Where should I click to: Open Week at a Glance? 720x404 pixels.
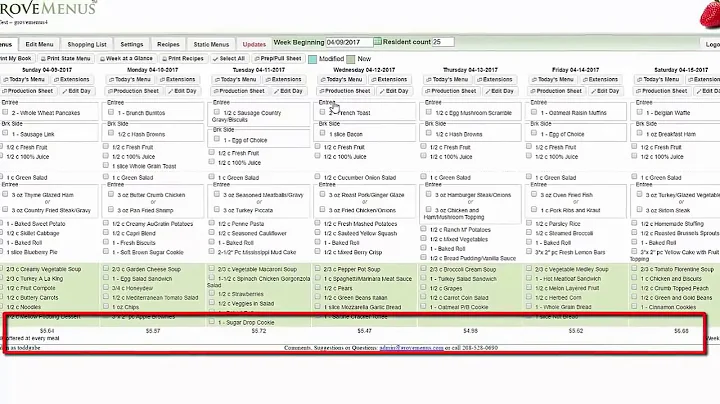pos(126,59)
